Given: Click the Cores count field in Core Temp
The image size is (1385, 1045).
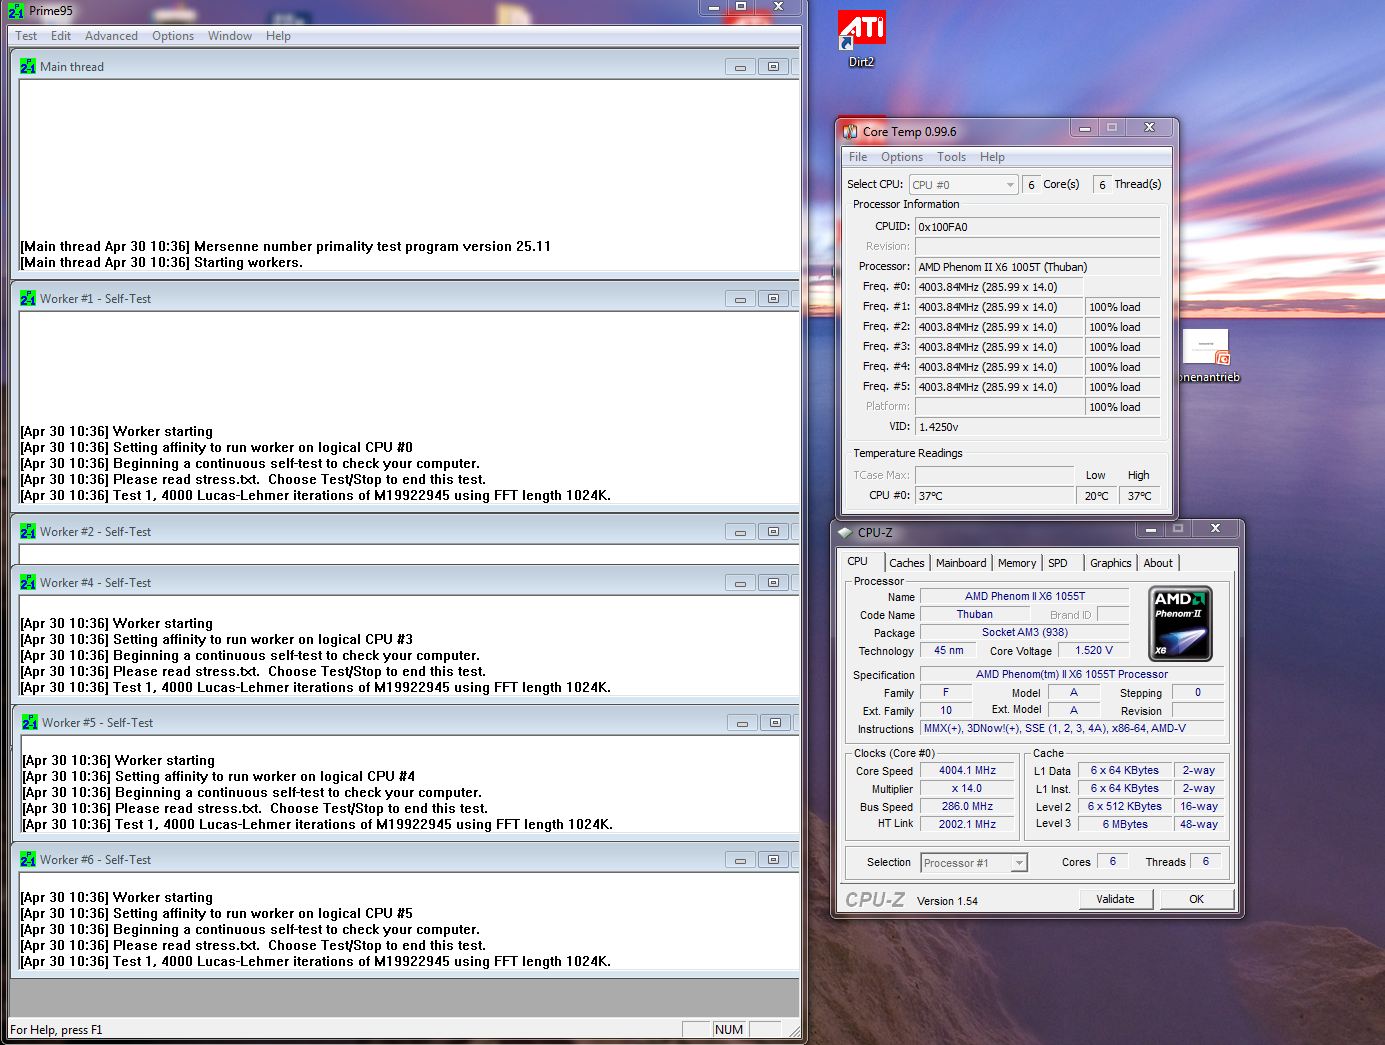Looking at the screenshot, I should 1031,185.
